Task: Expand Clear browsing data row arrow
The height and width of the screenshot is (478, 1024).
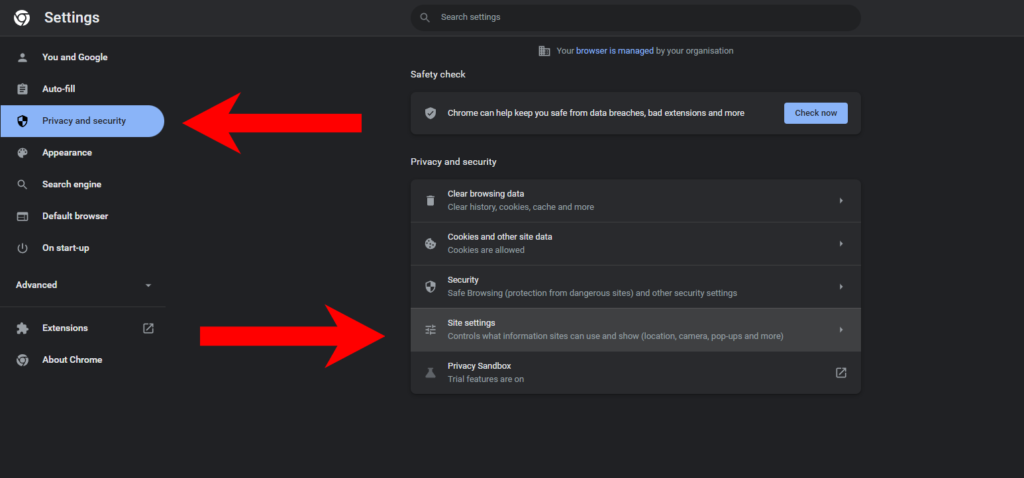Action: coord(841,200)
